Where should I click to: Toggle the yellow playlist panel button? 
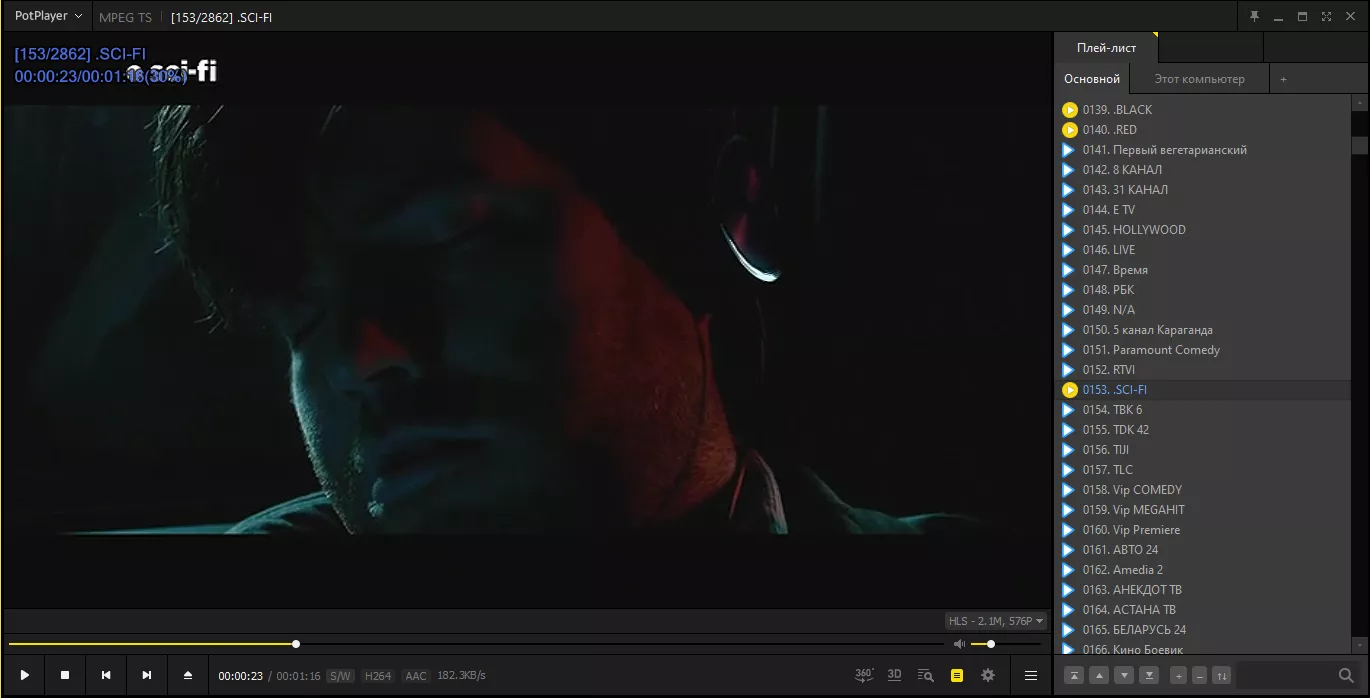coord(957,675)
